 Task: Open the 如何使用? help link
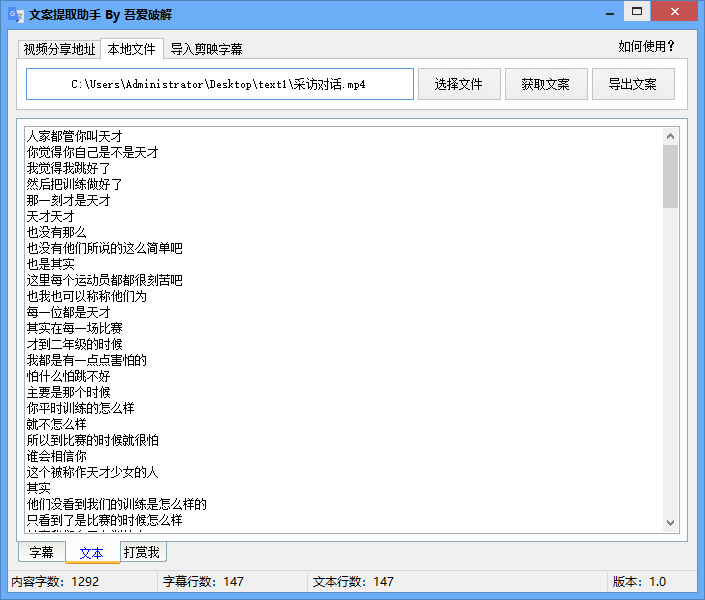646,46
